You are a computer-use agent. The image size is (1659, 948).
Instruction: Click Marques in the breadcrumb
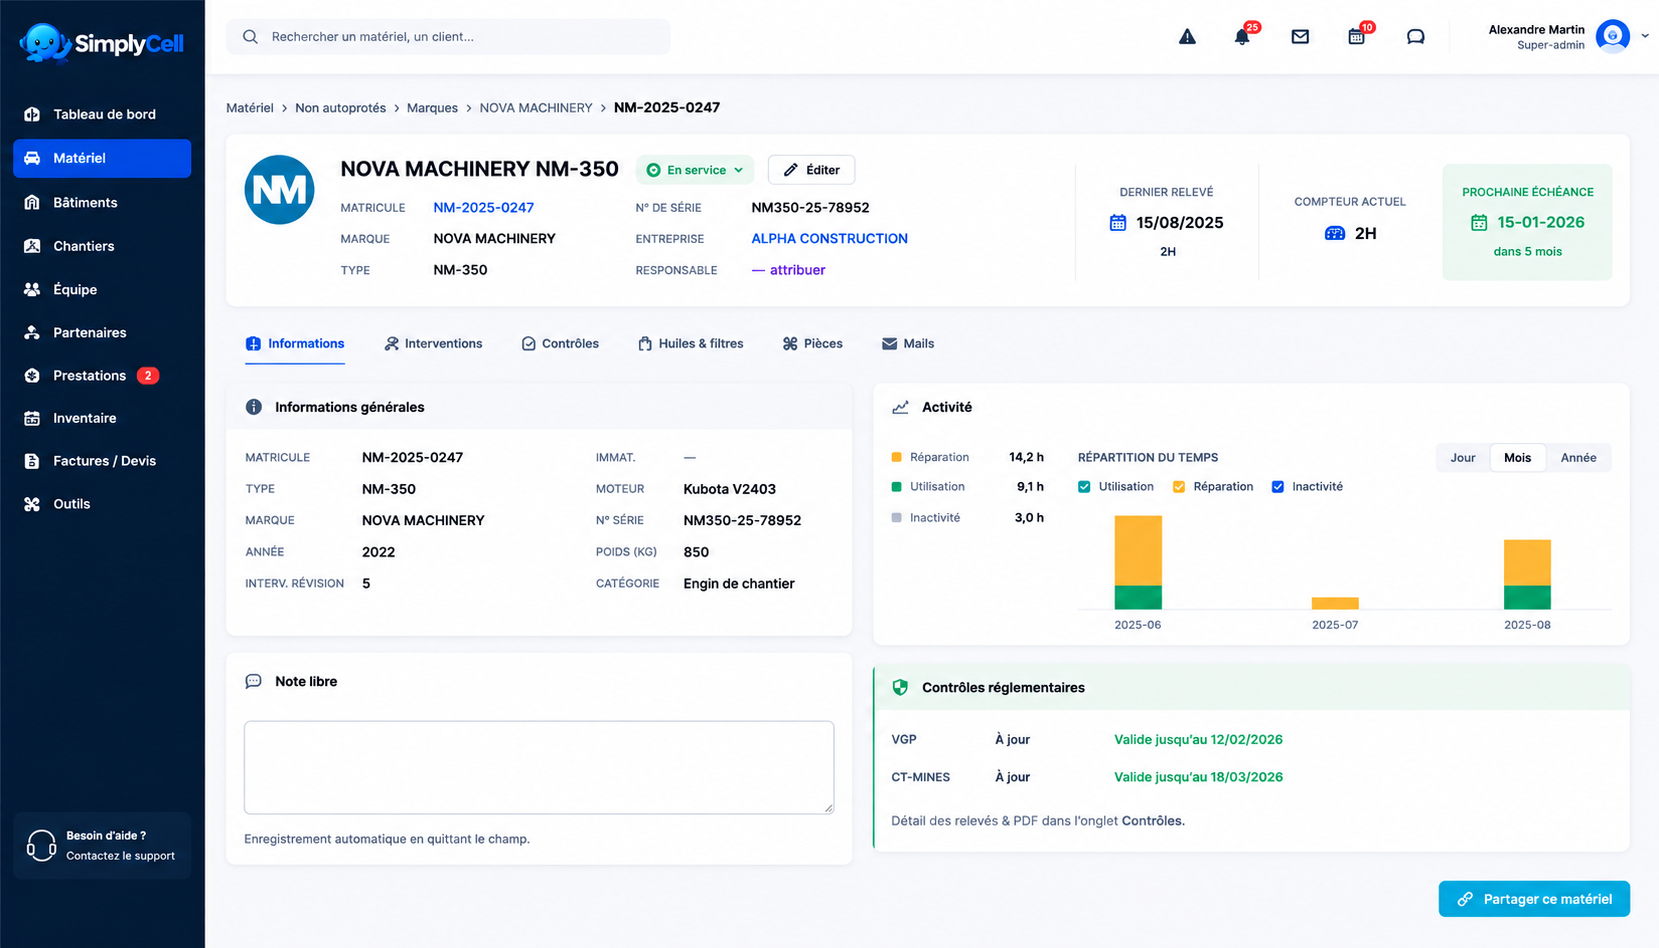pos(432,108)
